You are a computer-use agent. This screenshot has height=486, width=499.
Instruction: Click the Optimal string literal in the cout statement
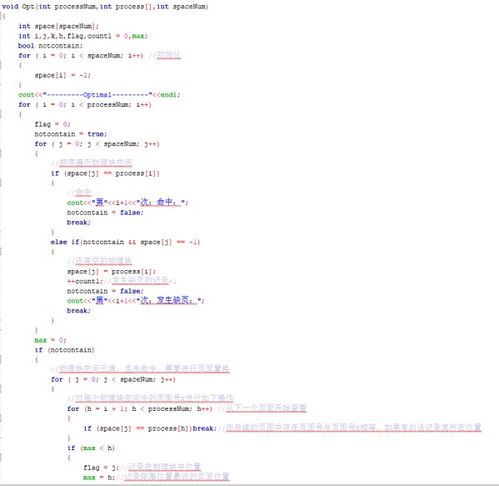[x=98, y=95]
